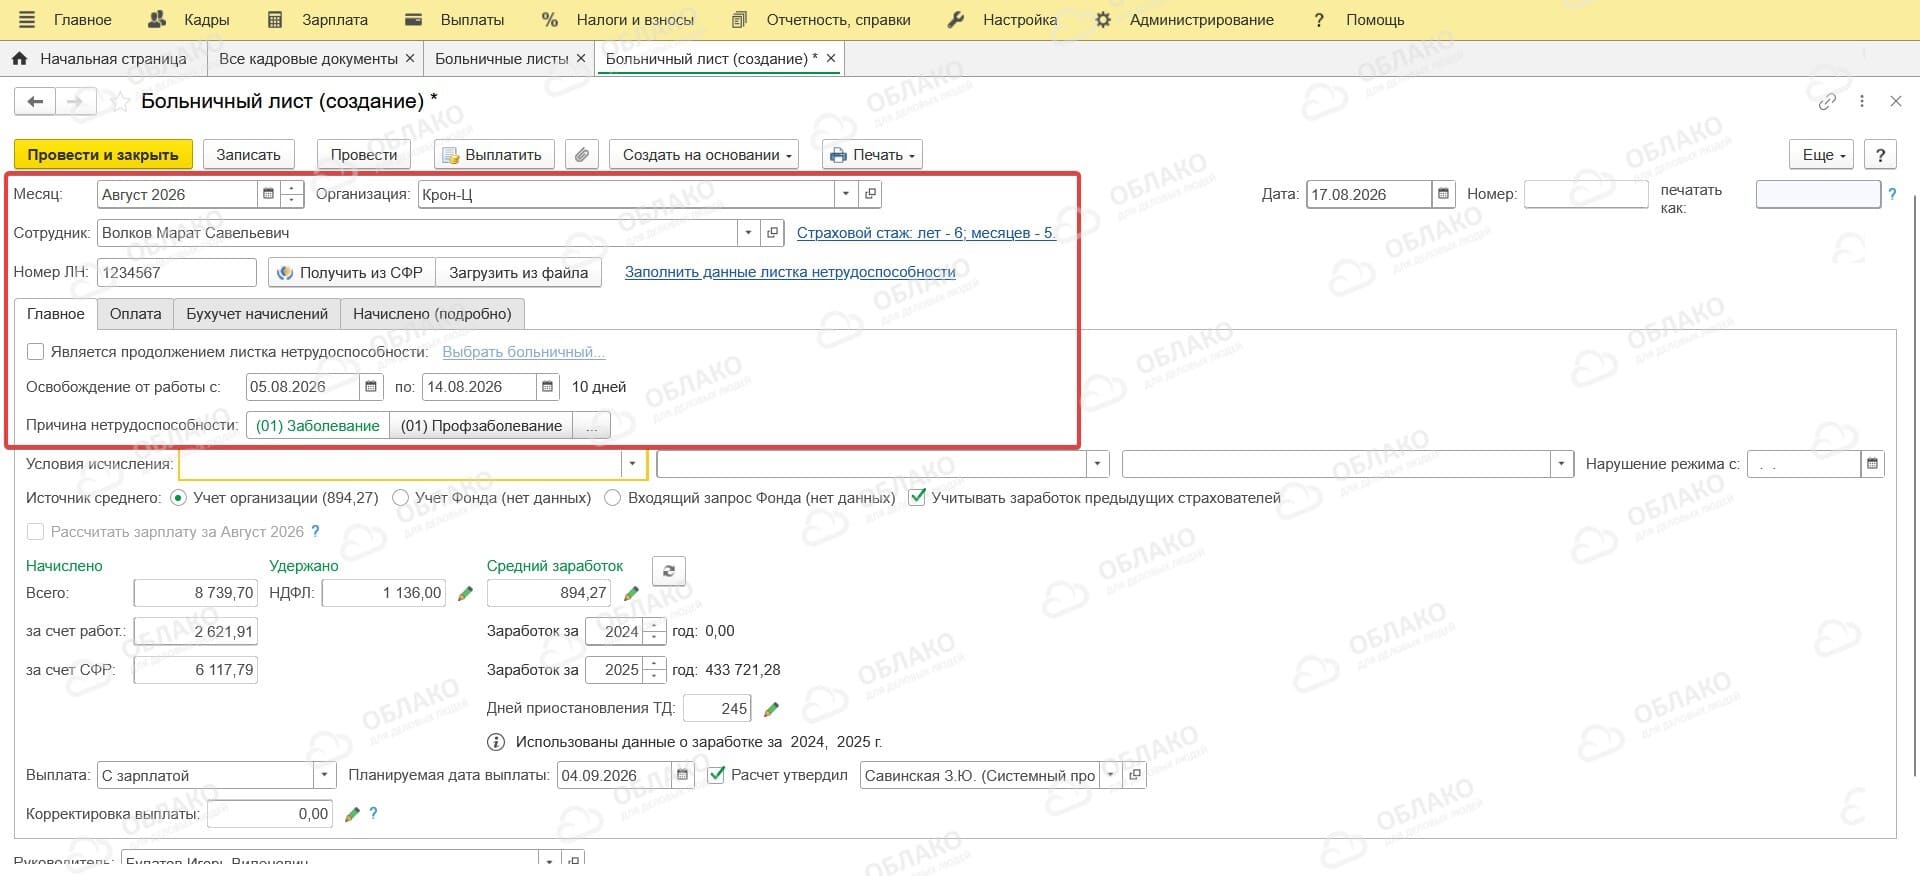Switch to Больничные листы tab
Image resolution: width=1920 pixels, height=876 pixels.
501,59
